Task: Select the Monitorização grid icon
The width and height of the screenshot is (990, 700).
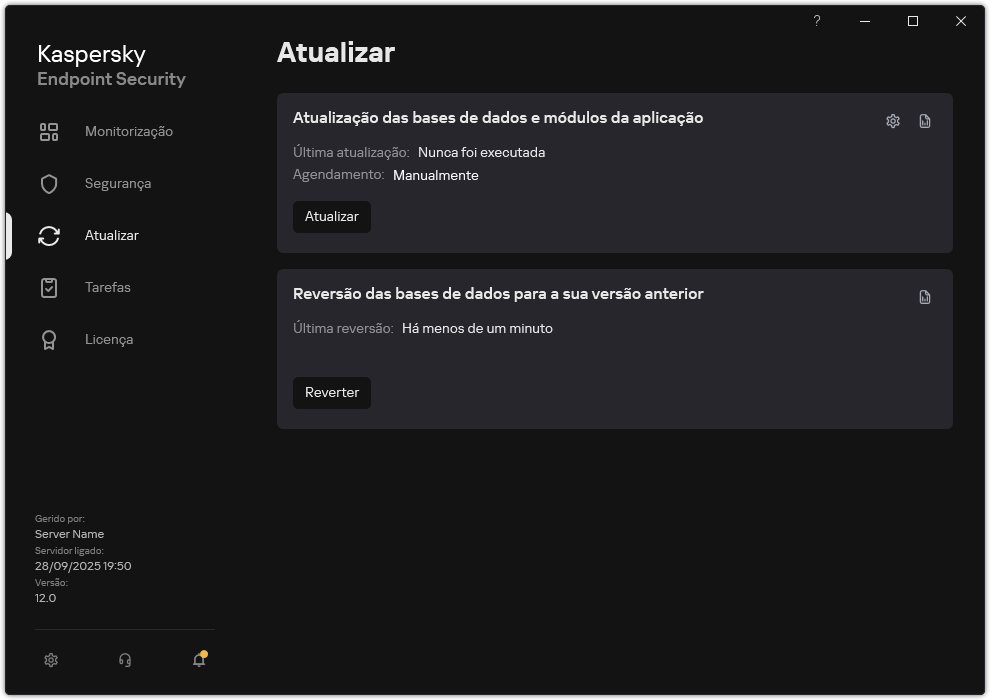Action: (x=48, y=131)
